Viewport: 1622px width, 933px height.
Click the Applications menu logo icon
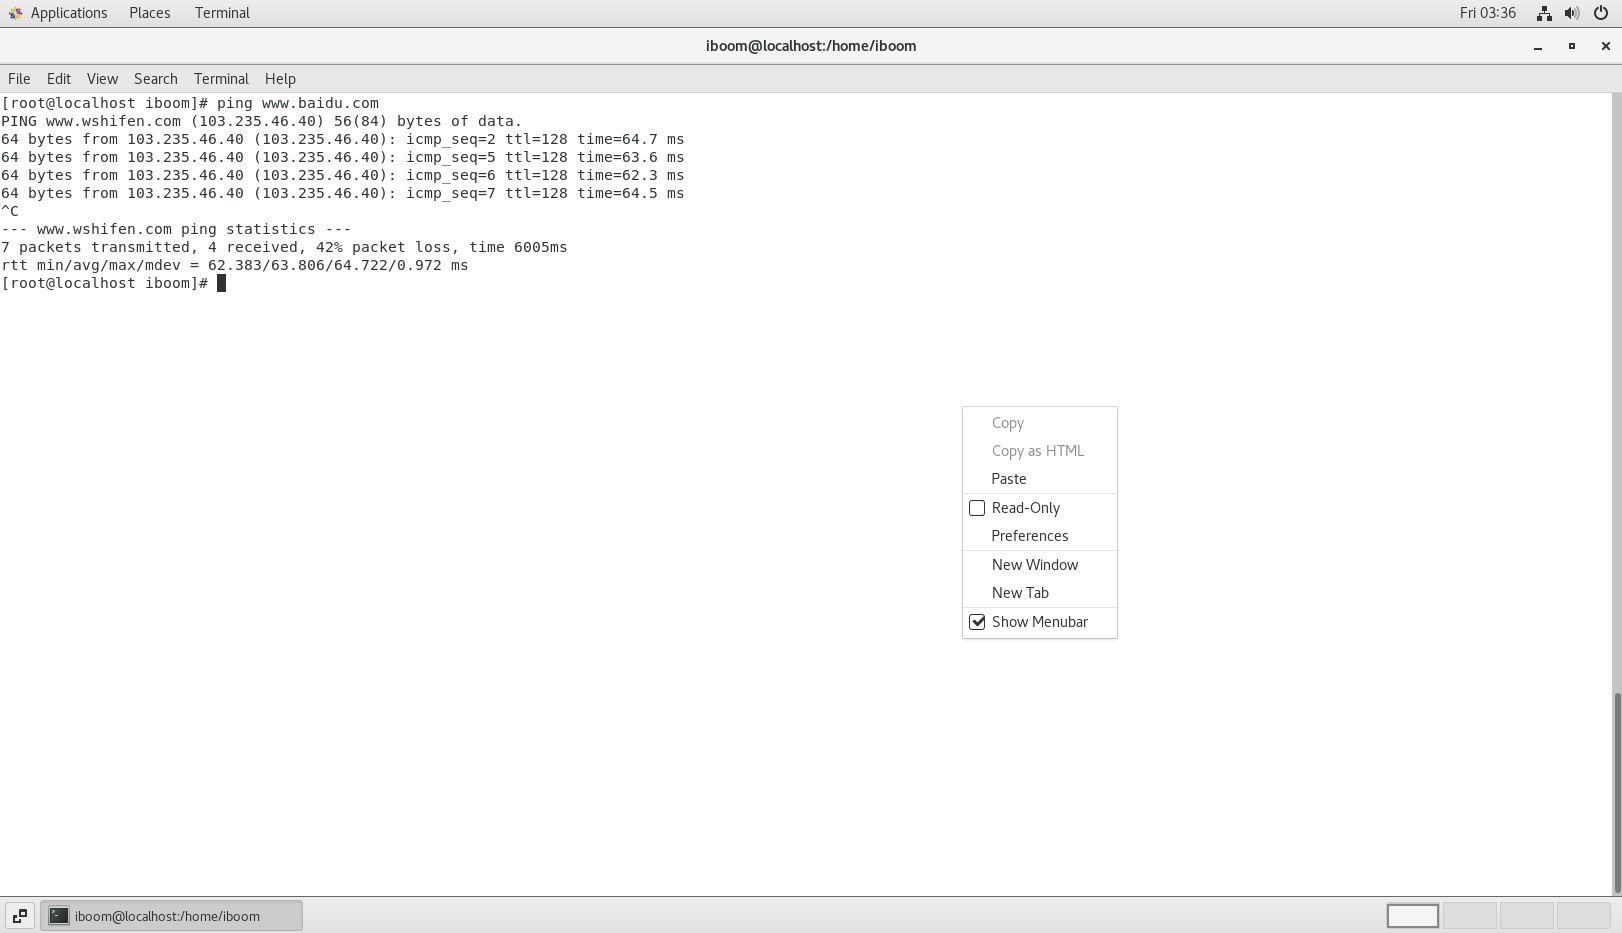pos(15,13)
